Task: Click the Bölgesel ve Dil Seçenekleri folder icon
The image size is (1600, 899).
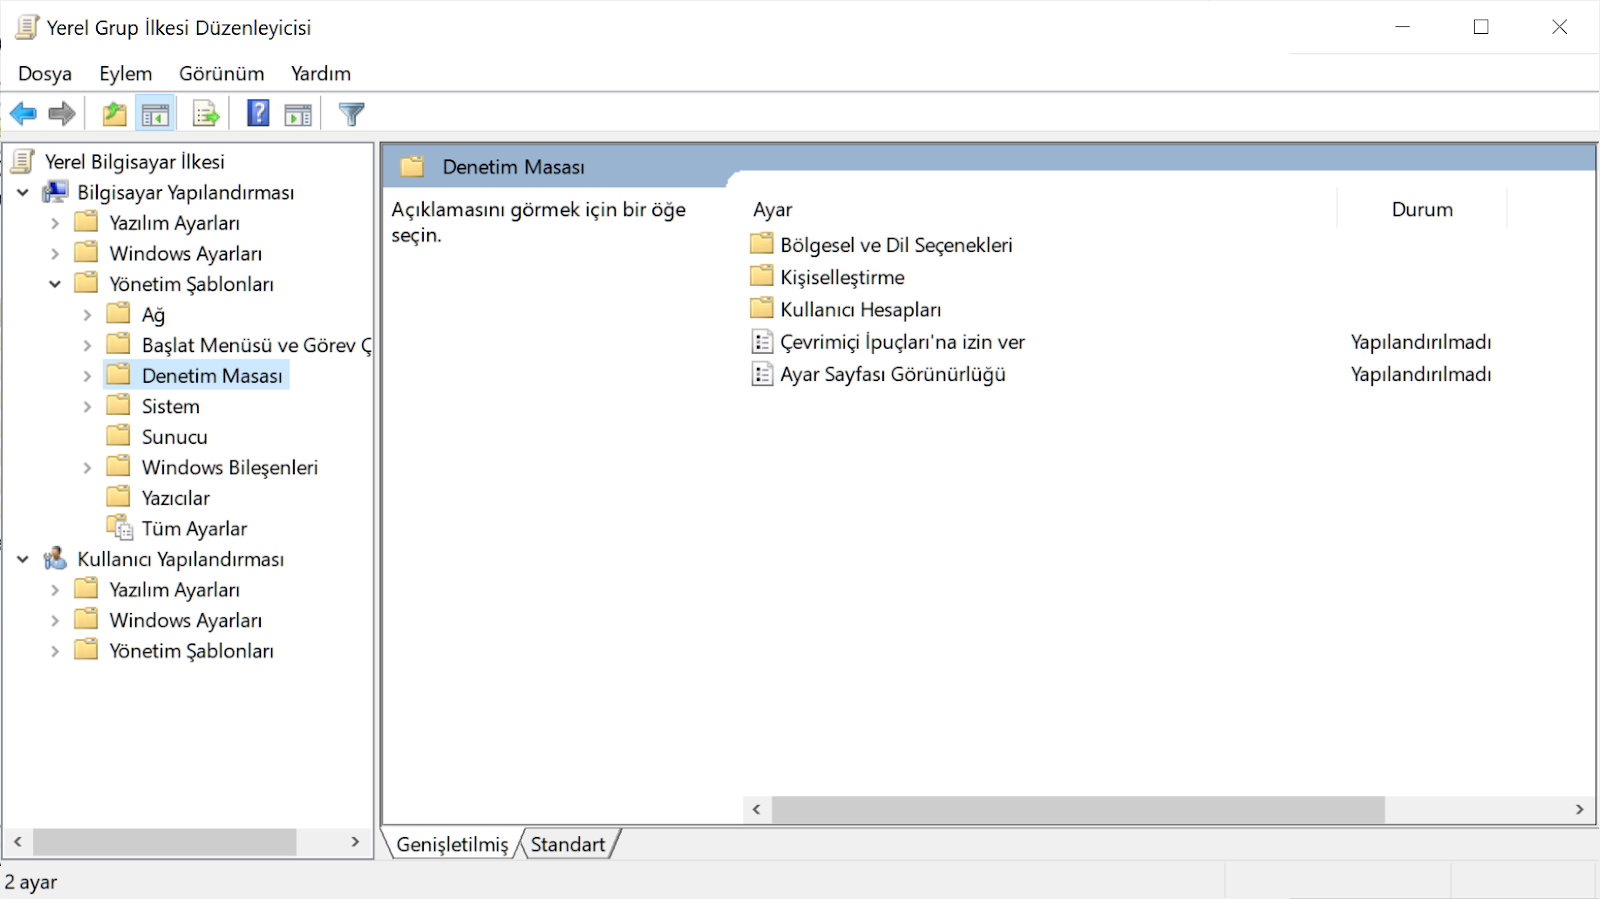Action: (762, 244)
